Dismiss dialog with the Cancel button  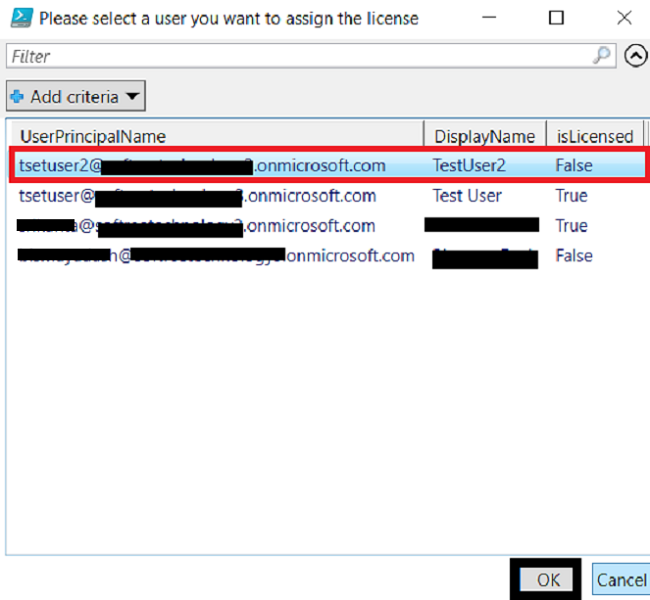click(x=621, y=580)
